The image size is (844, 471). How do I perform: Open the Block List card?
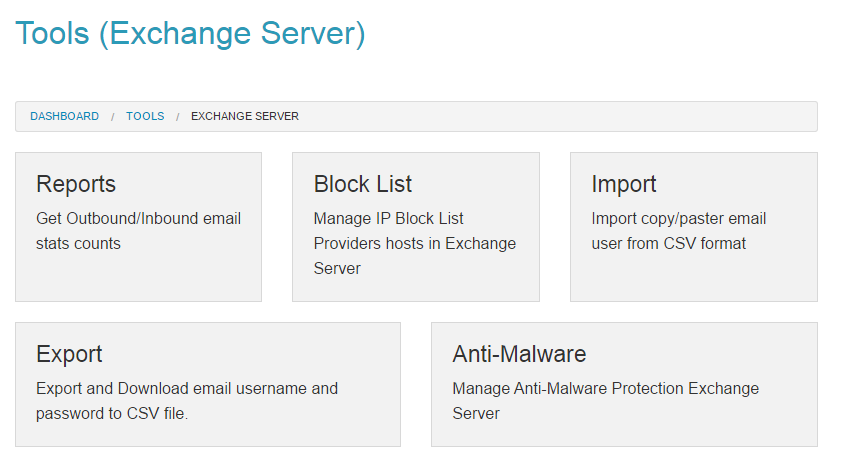coord(416,227)
